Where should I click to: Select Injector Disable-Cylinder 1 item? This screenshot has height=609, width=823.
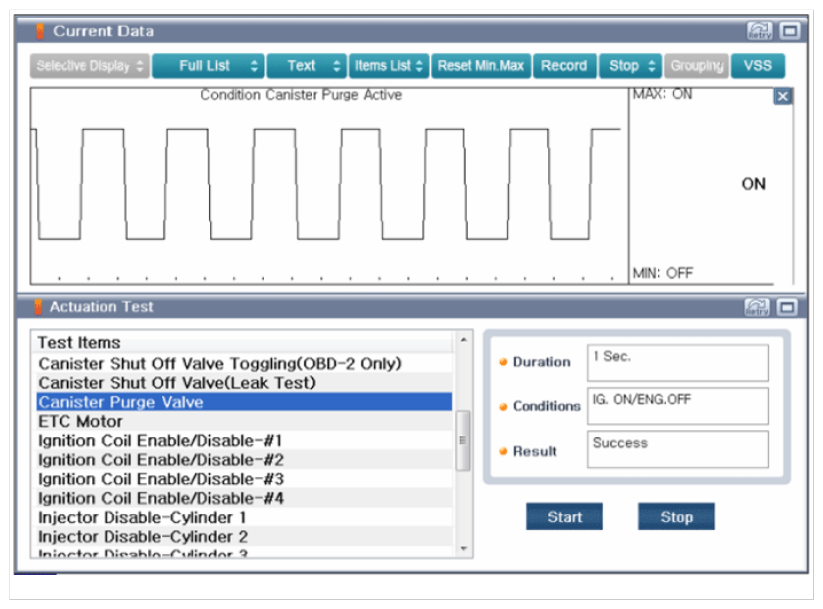(x=142, y=517)
